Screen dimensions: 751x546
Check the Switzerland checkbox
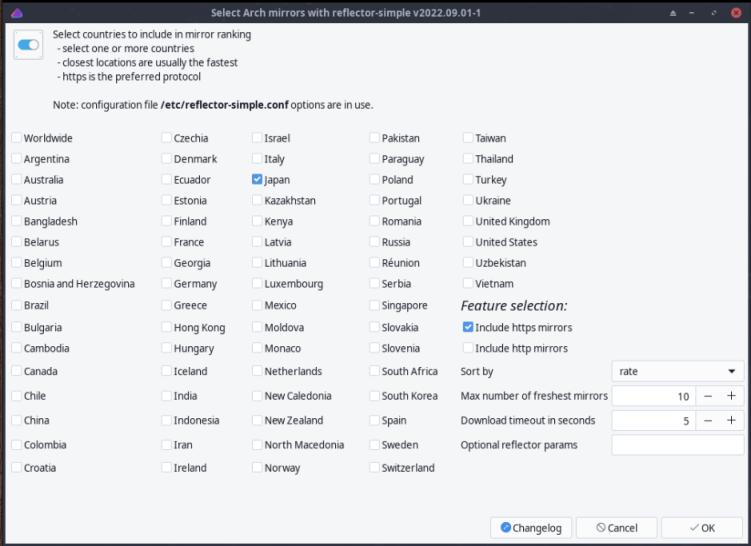[x=375, y=467]
